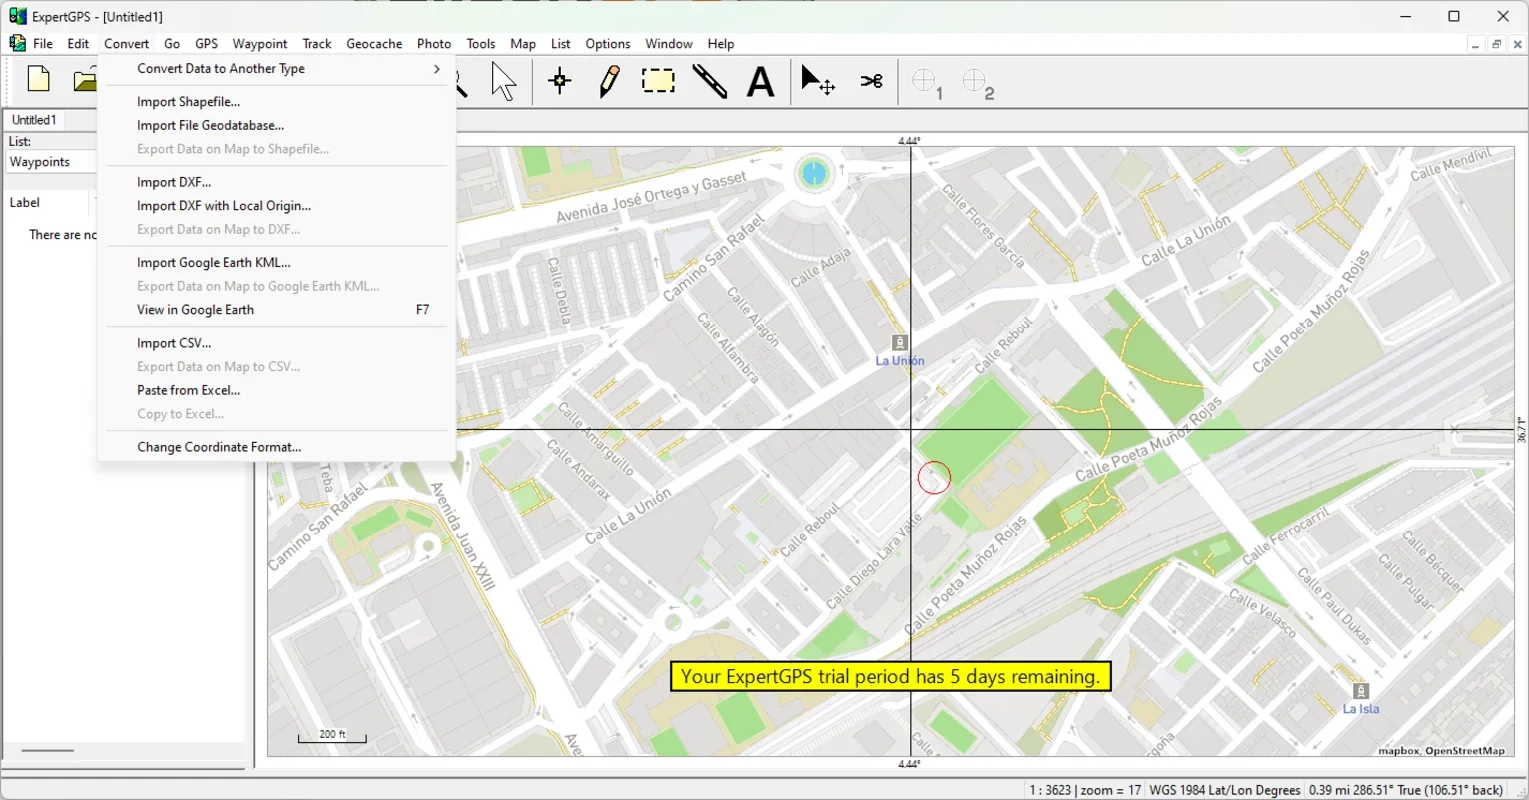Click greyed Export Data to Google Earth KML
1529x800 pixels.
[x=277, y=287]
